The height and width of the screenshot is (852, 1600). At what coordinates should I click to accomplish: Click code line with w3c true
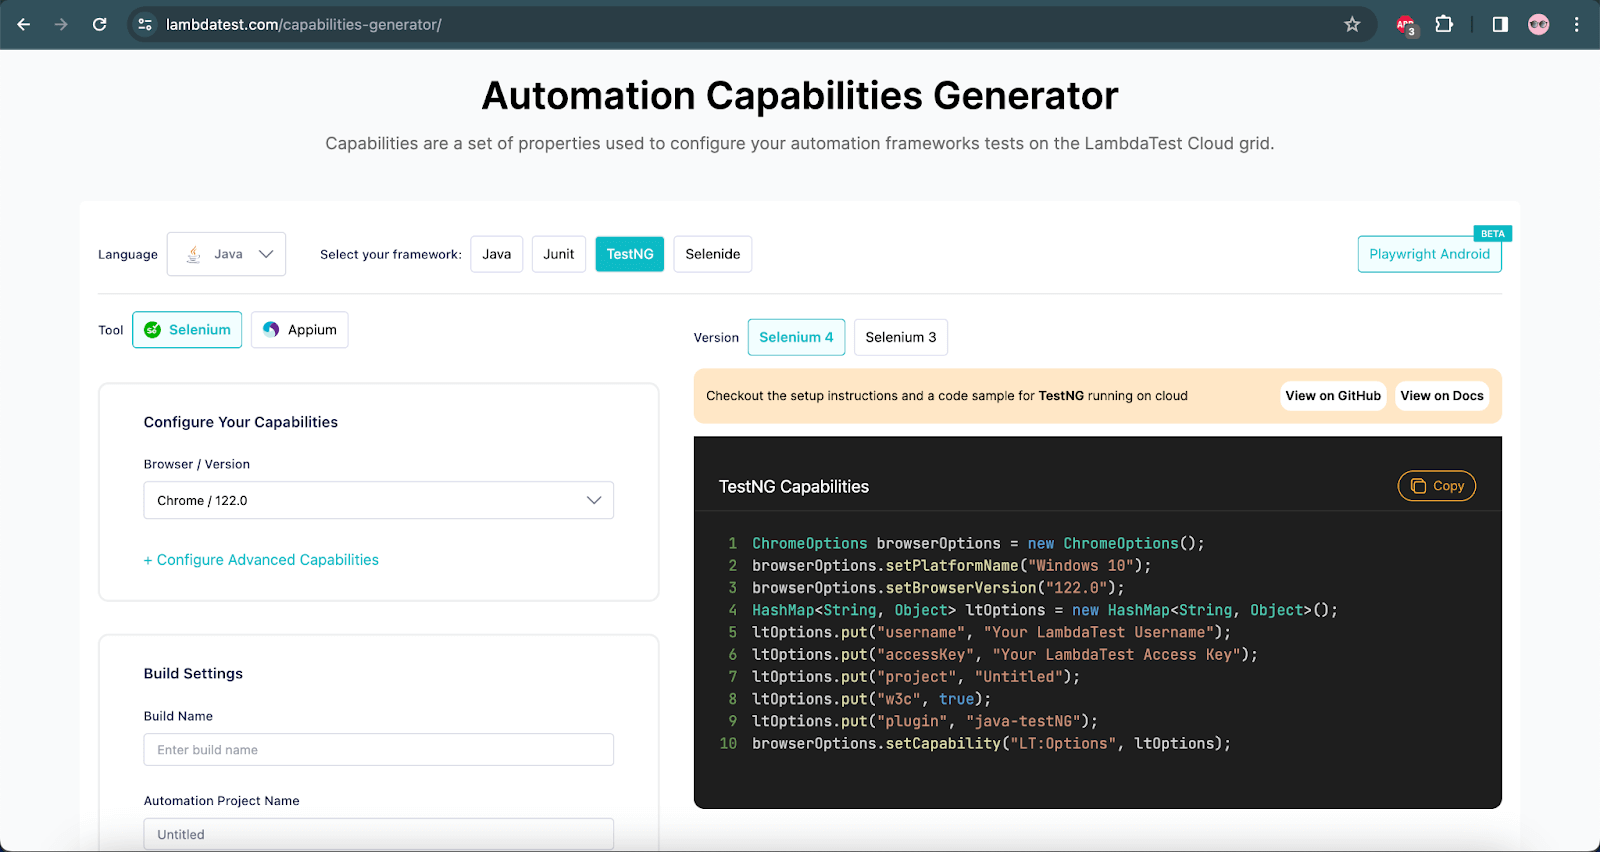tap(871, 699)
